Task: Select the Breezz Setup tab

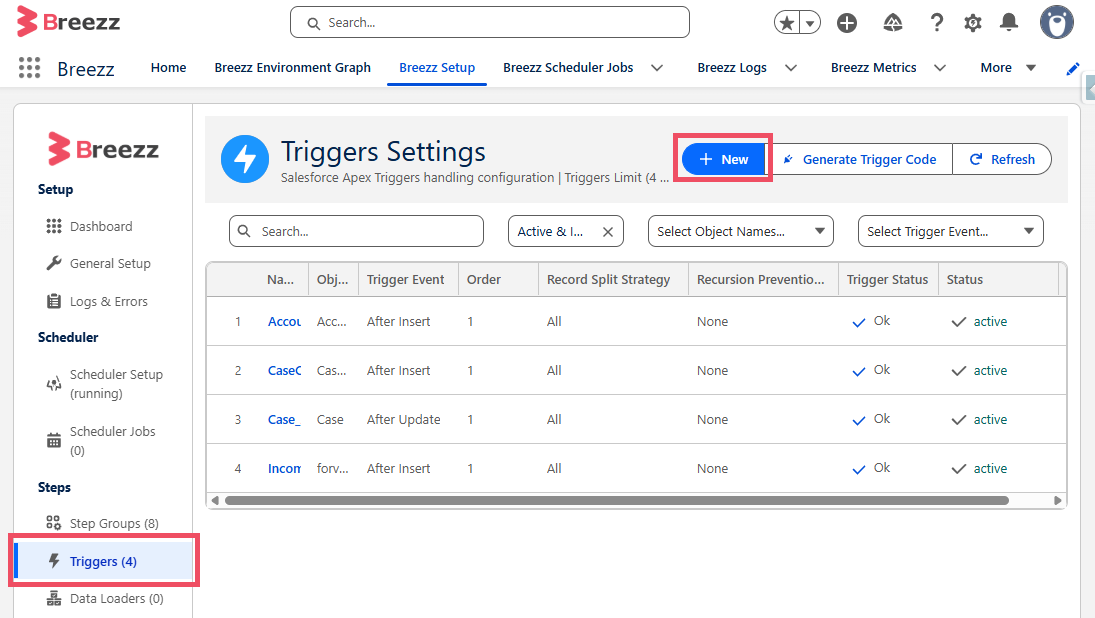Action: tap(437, 68)
